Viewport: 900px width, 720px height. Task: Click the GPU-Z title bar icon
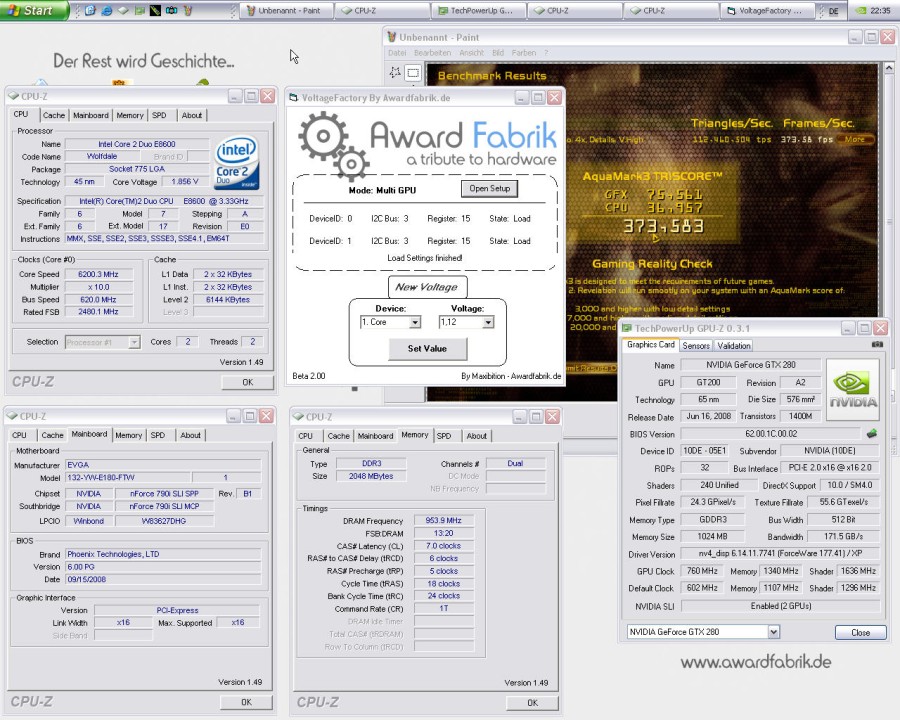(627, 328)
